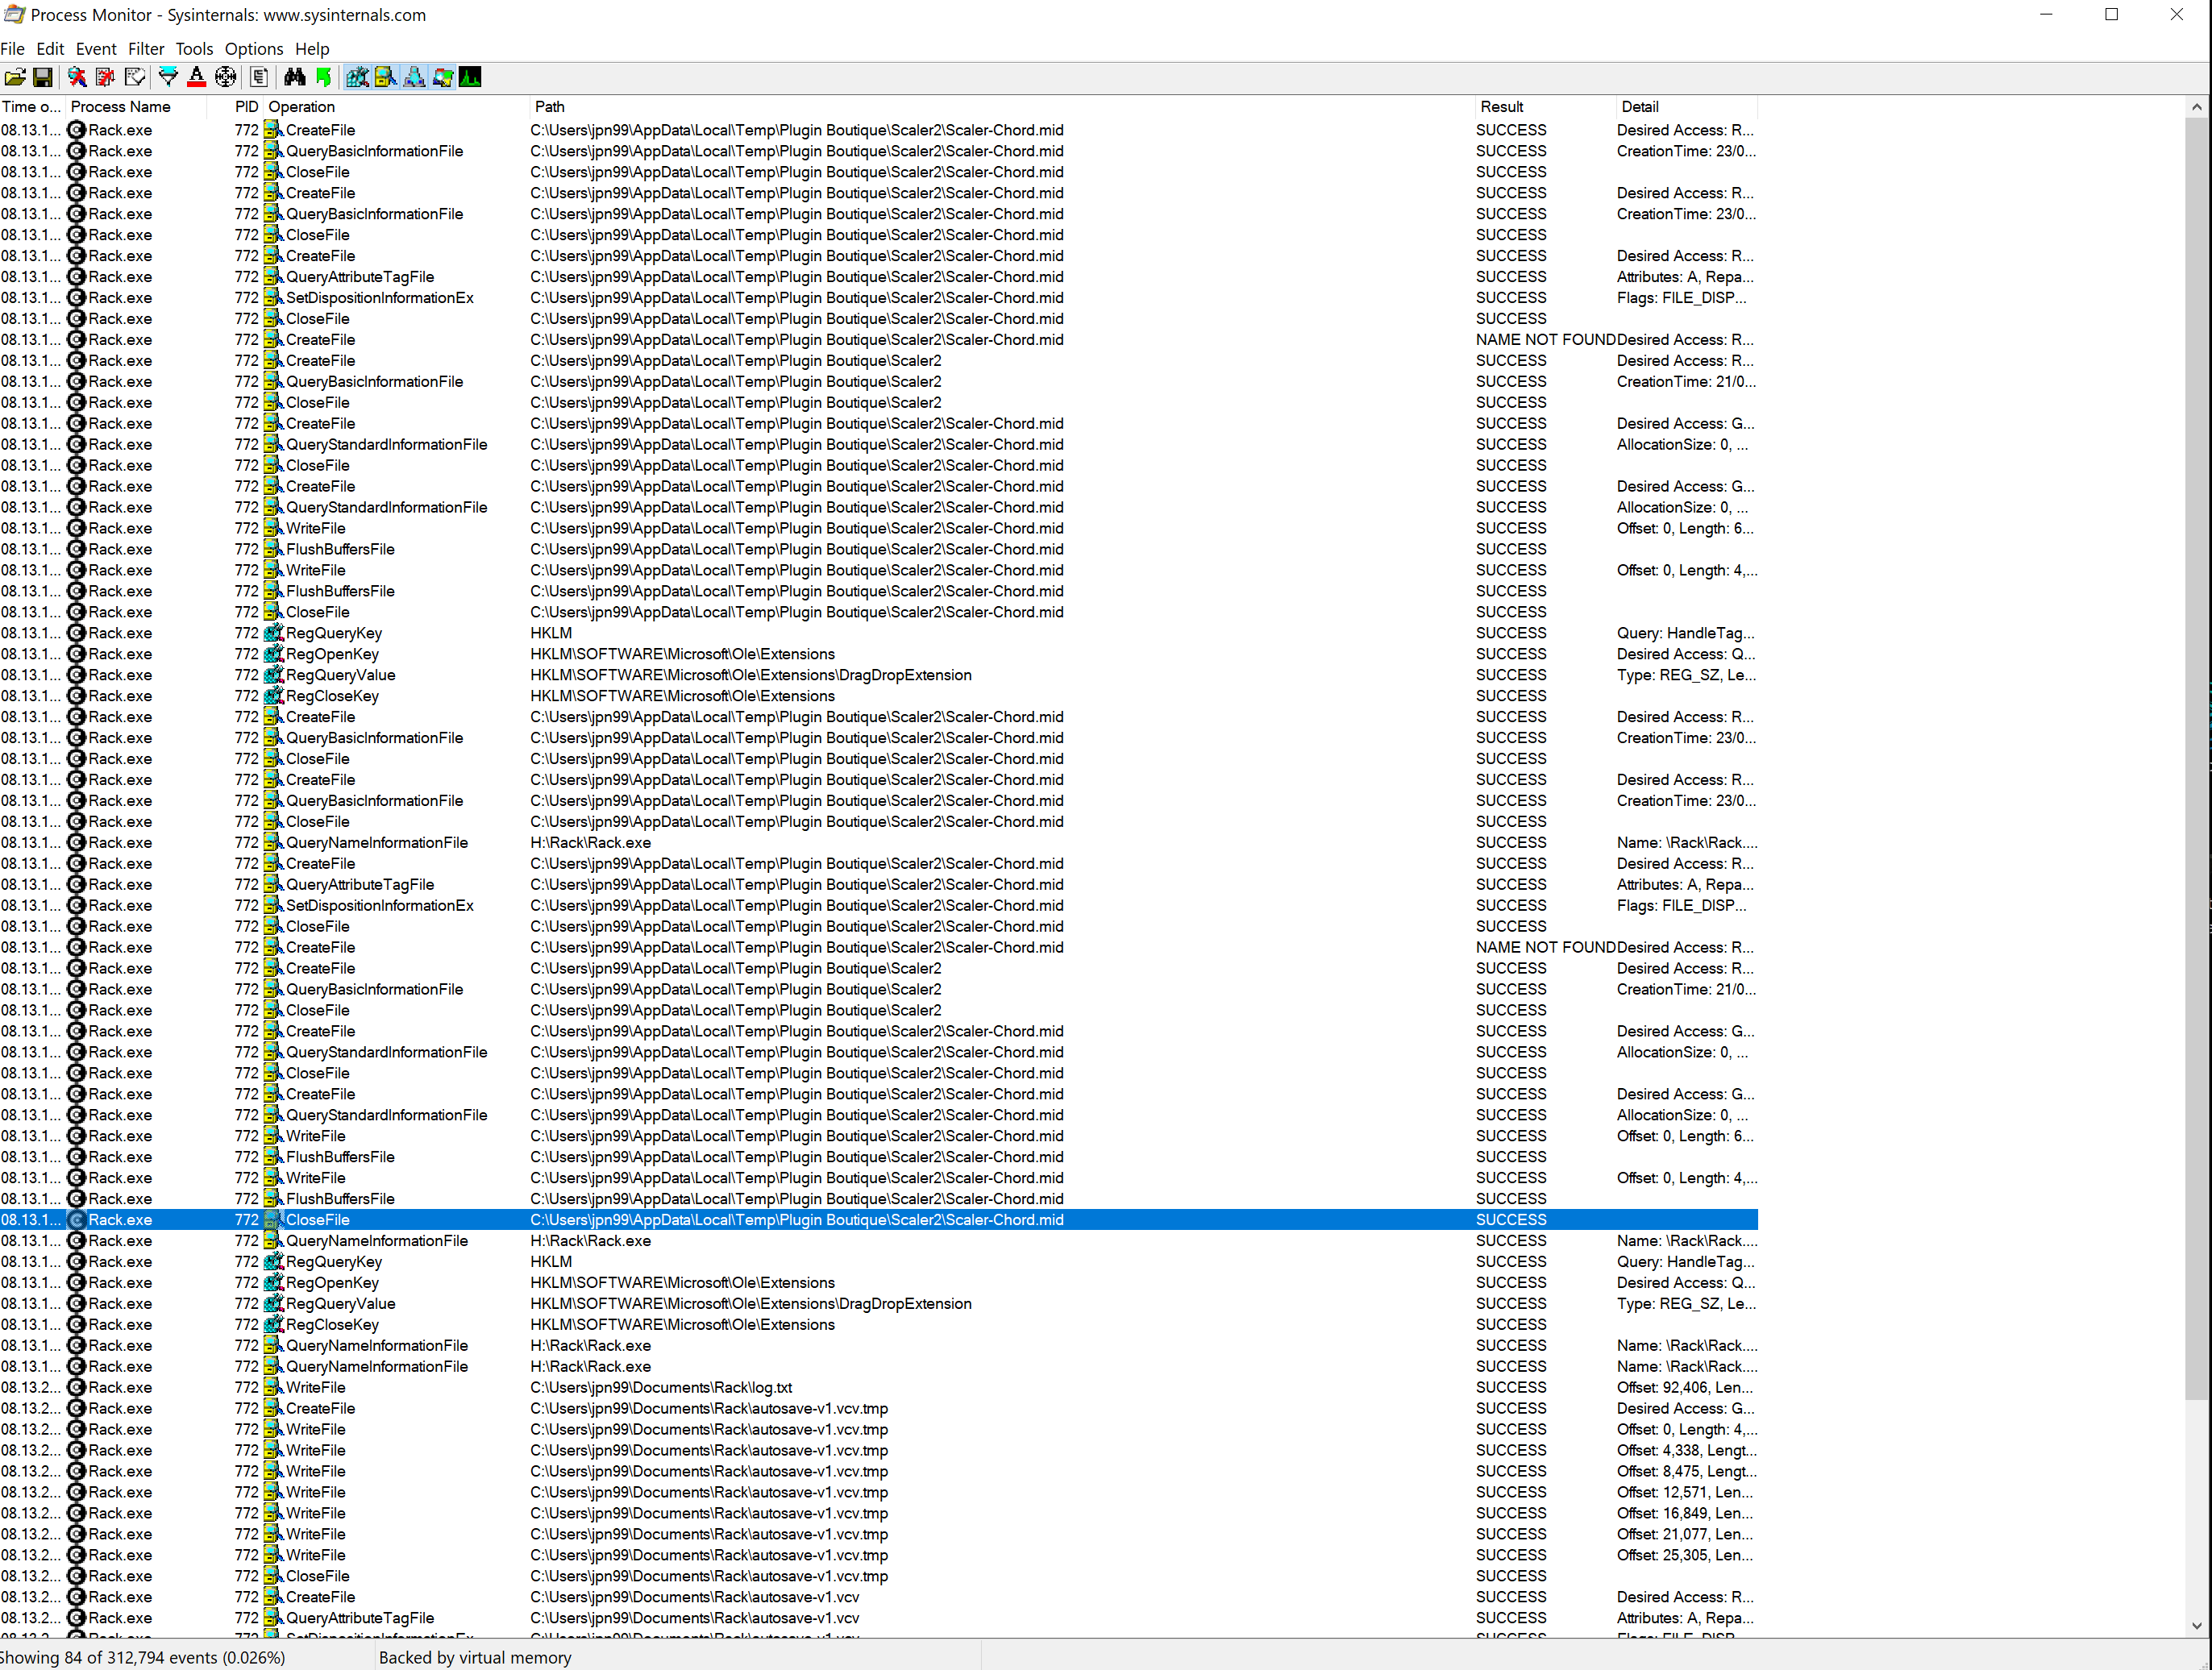Toggle Show File System Activity button
The image size is (2212, 1670).
point(385,77)
